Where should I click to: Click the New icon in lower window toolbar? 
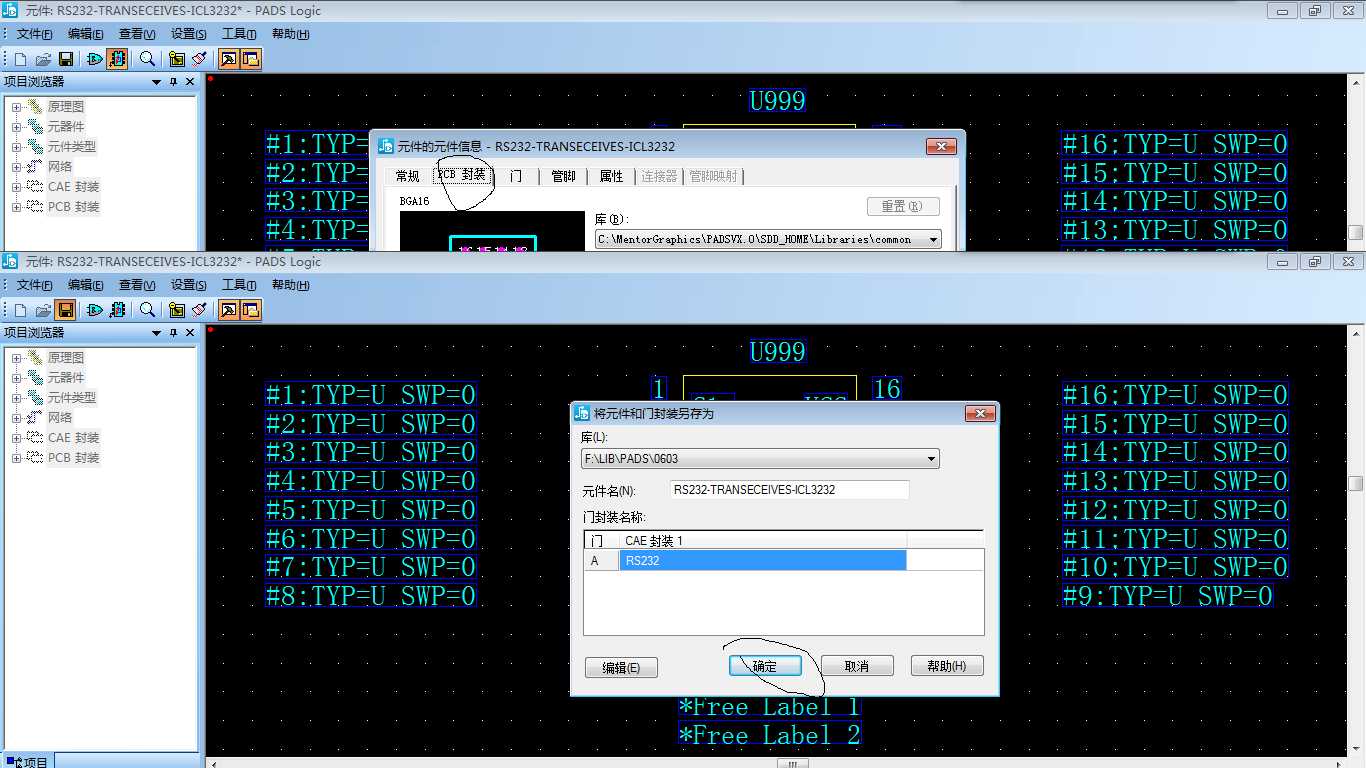click(x=20, y=310)
